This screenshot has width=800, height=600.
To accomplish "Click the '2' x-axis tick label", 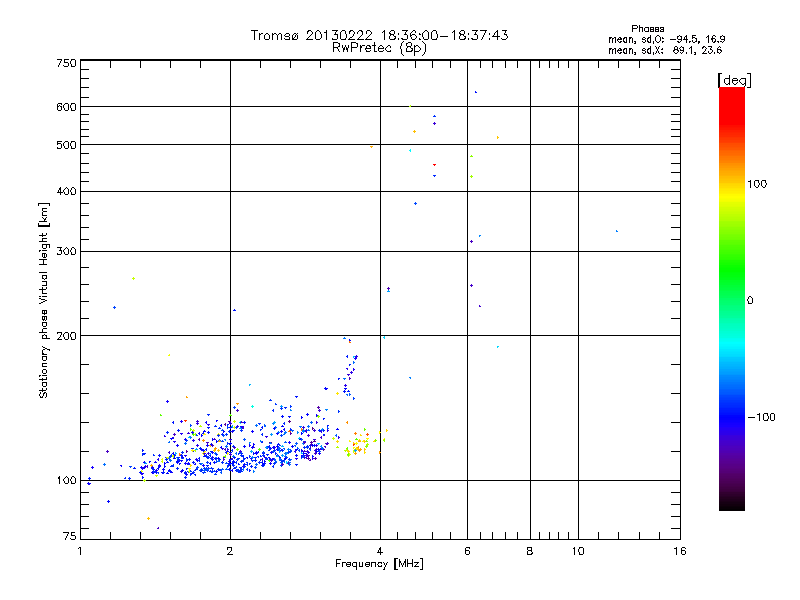I will pyautogui.click(x=230, y=551).
